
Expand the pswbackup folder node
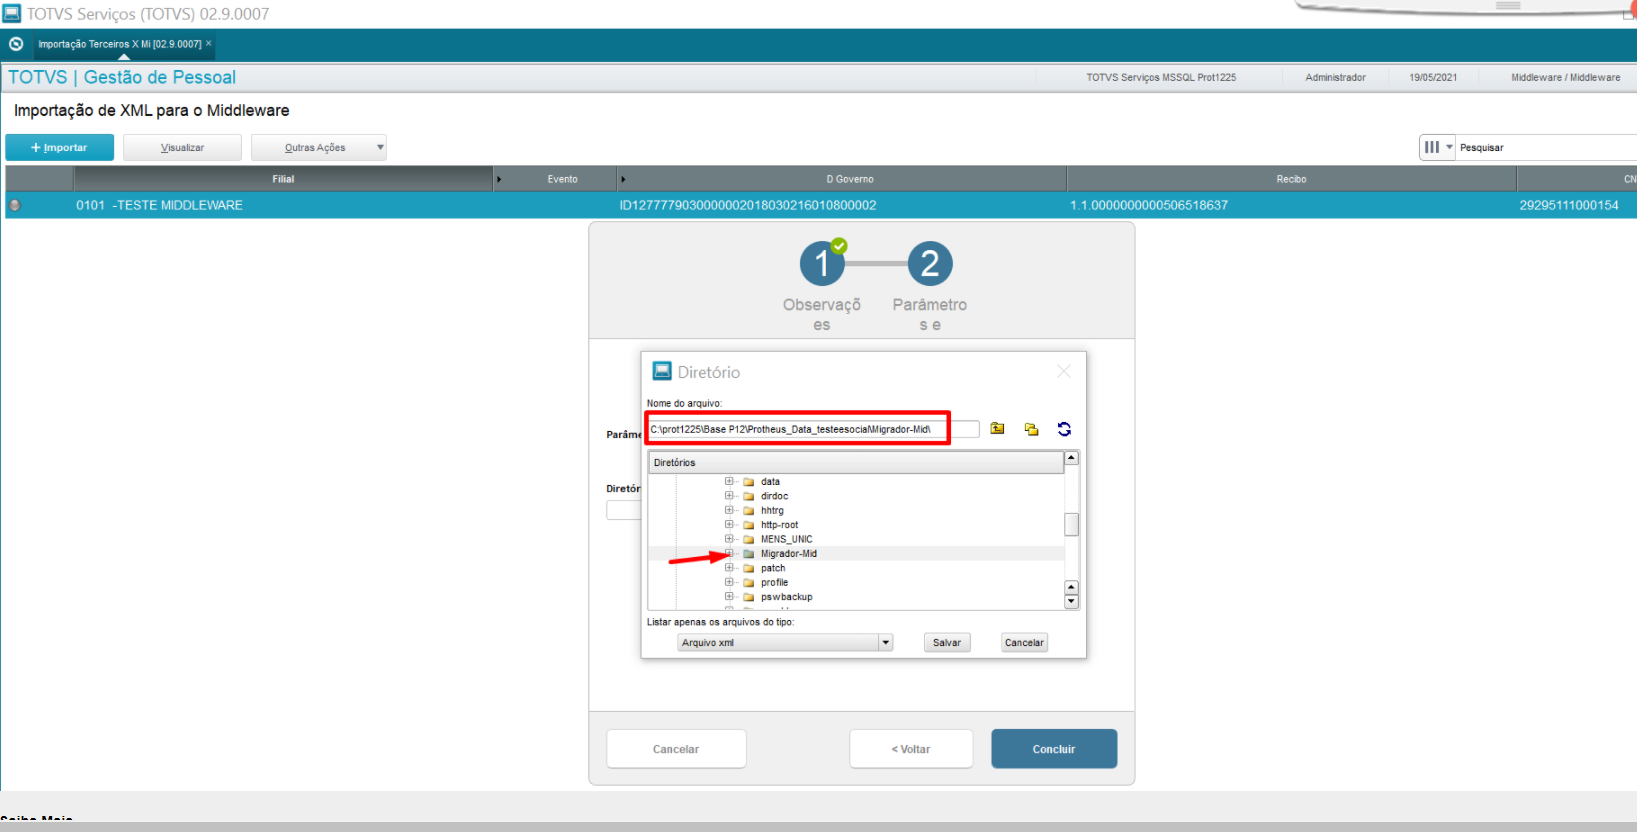pyautogui.click(x=729, y=597)
